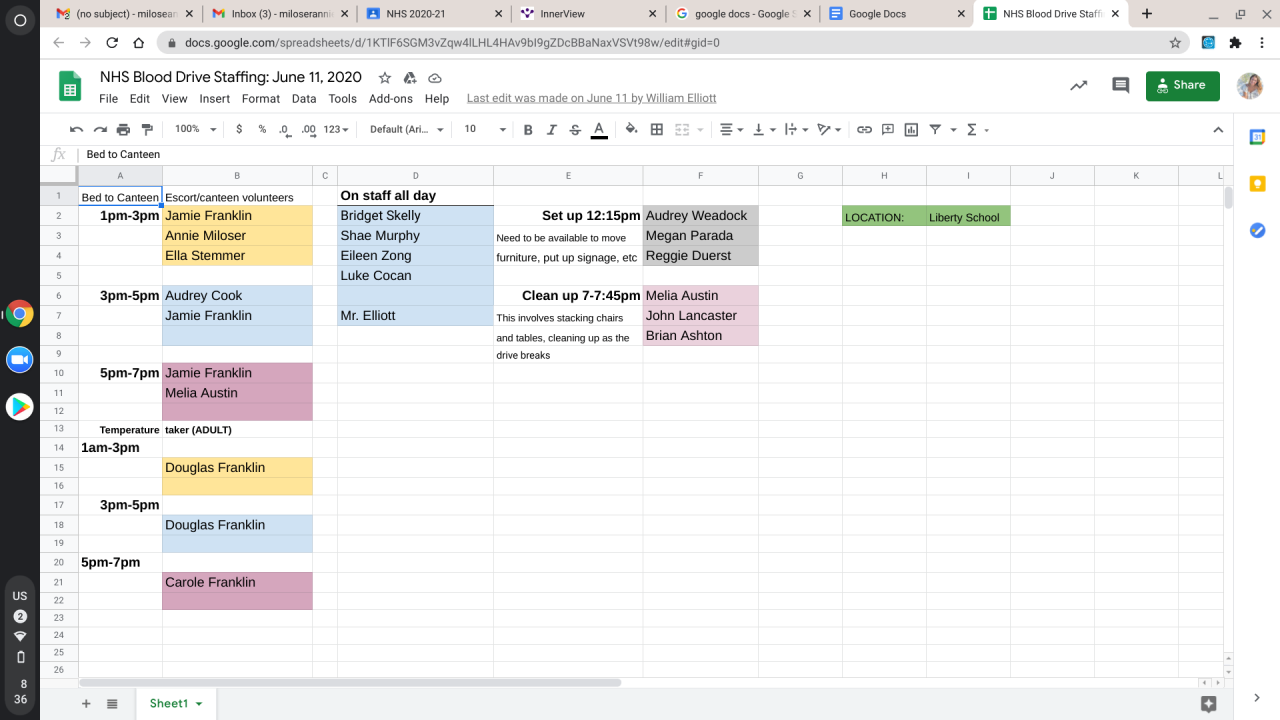Screen dimensions: 1280x720
Task: Select the Liberty School cell
Action: [968, 216]
